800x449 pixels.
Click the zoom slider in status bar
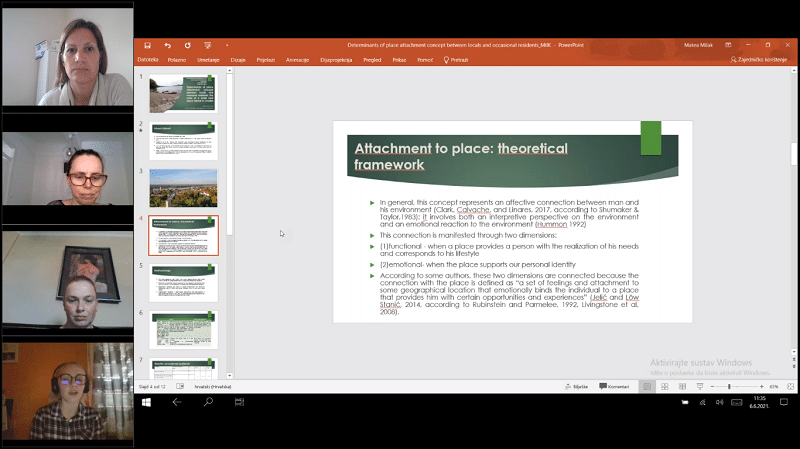point(729,386)
